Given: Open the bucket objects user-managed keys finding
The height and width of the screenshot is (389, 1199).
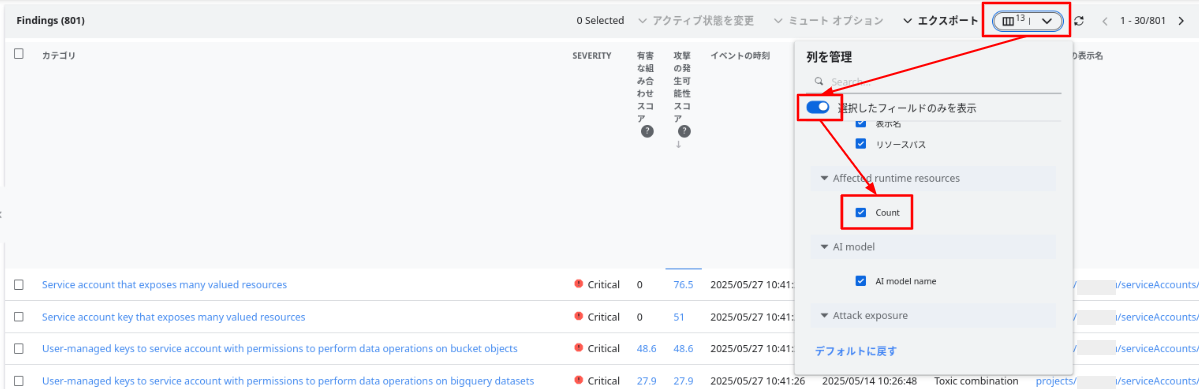Looking at the screenshot, I should coord(280,348).
